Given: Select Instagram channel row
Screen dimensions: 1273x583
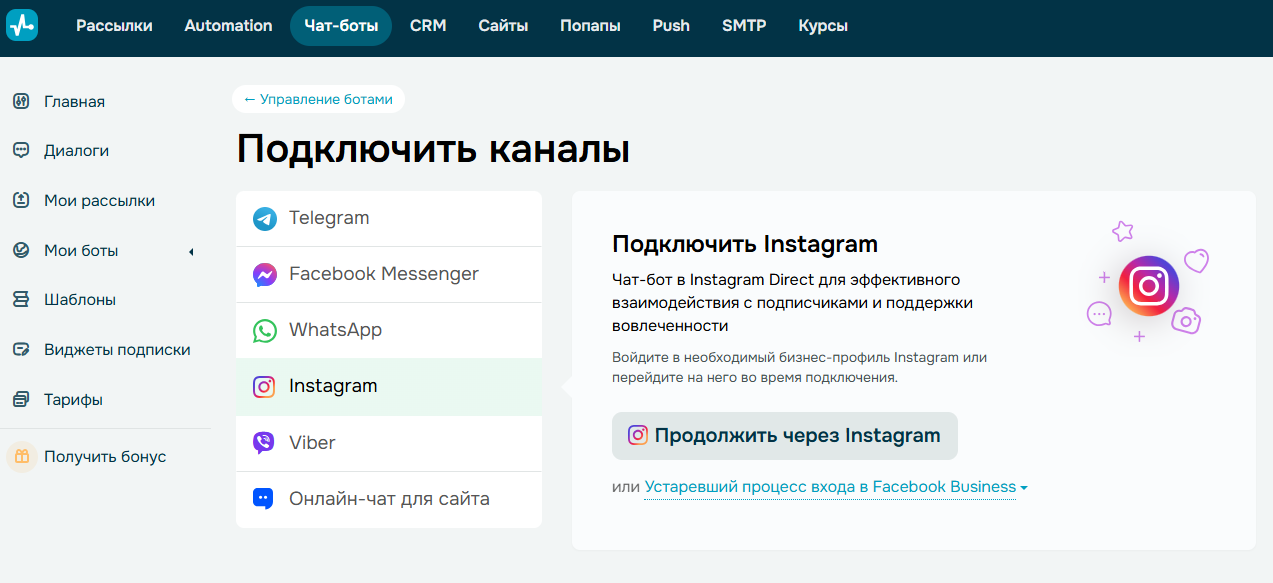Looking at the screenshot, I should (389, 387).
